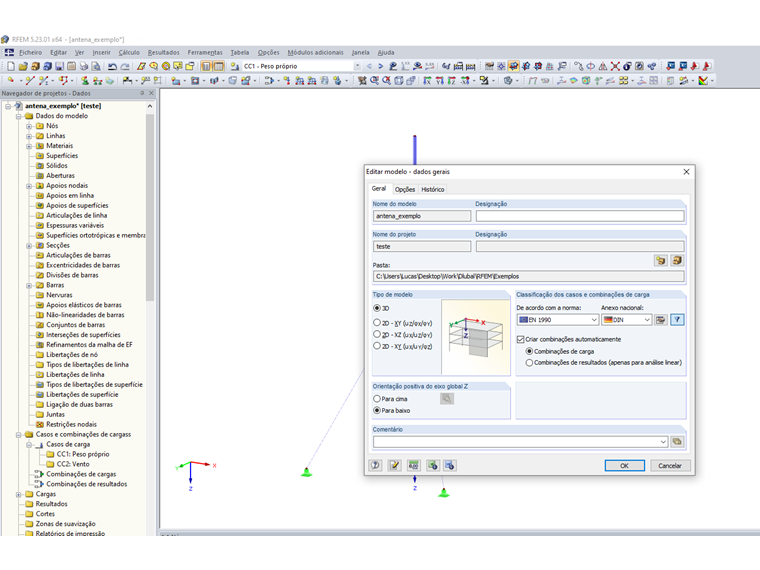Click the Cancelar button
760x570 pixels.
point(670,466)
